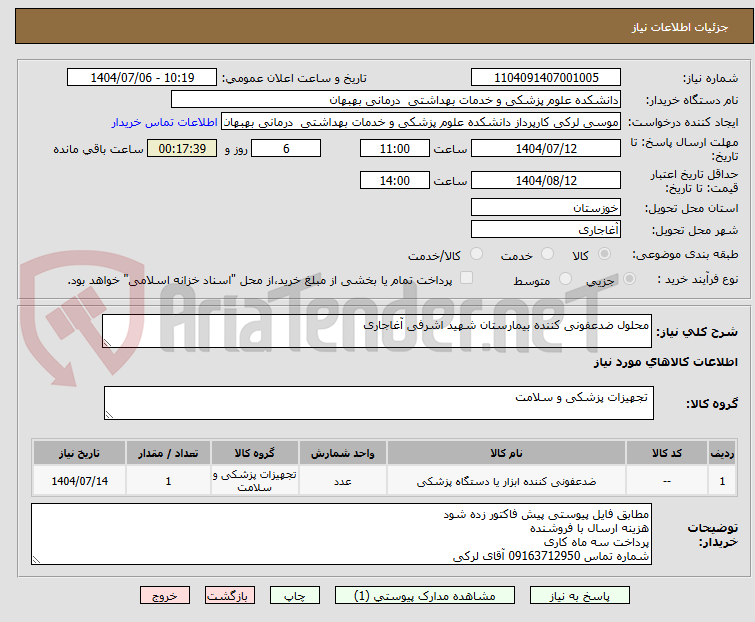
Task: Click the شماره نیاز field 1104091407001005
Action: pos(546,78)
